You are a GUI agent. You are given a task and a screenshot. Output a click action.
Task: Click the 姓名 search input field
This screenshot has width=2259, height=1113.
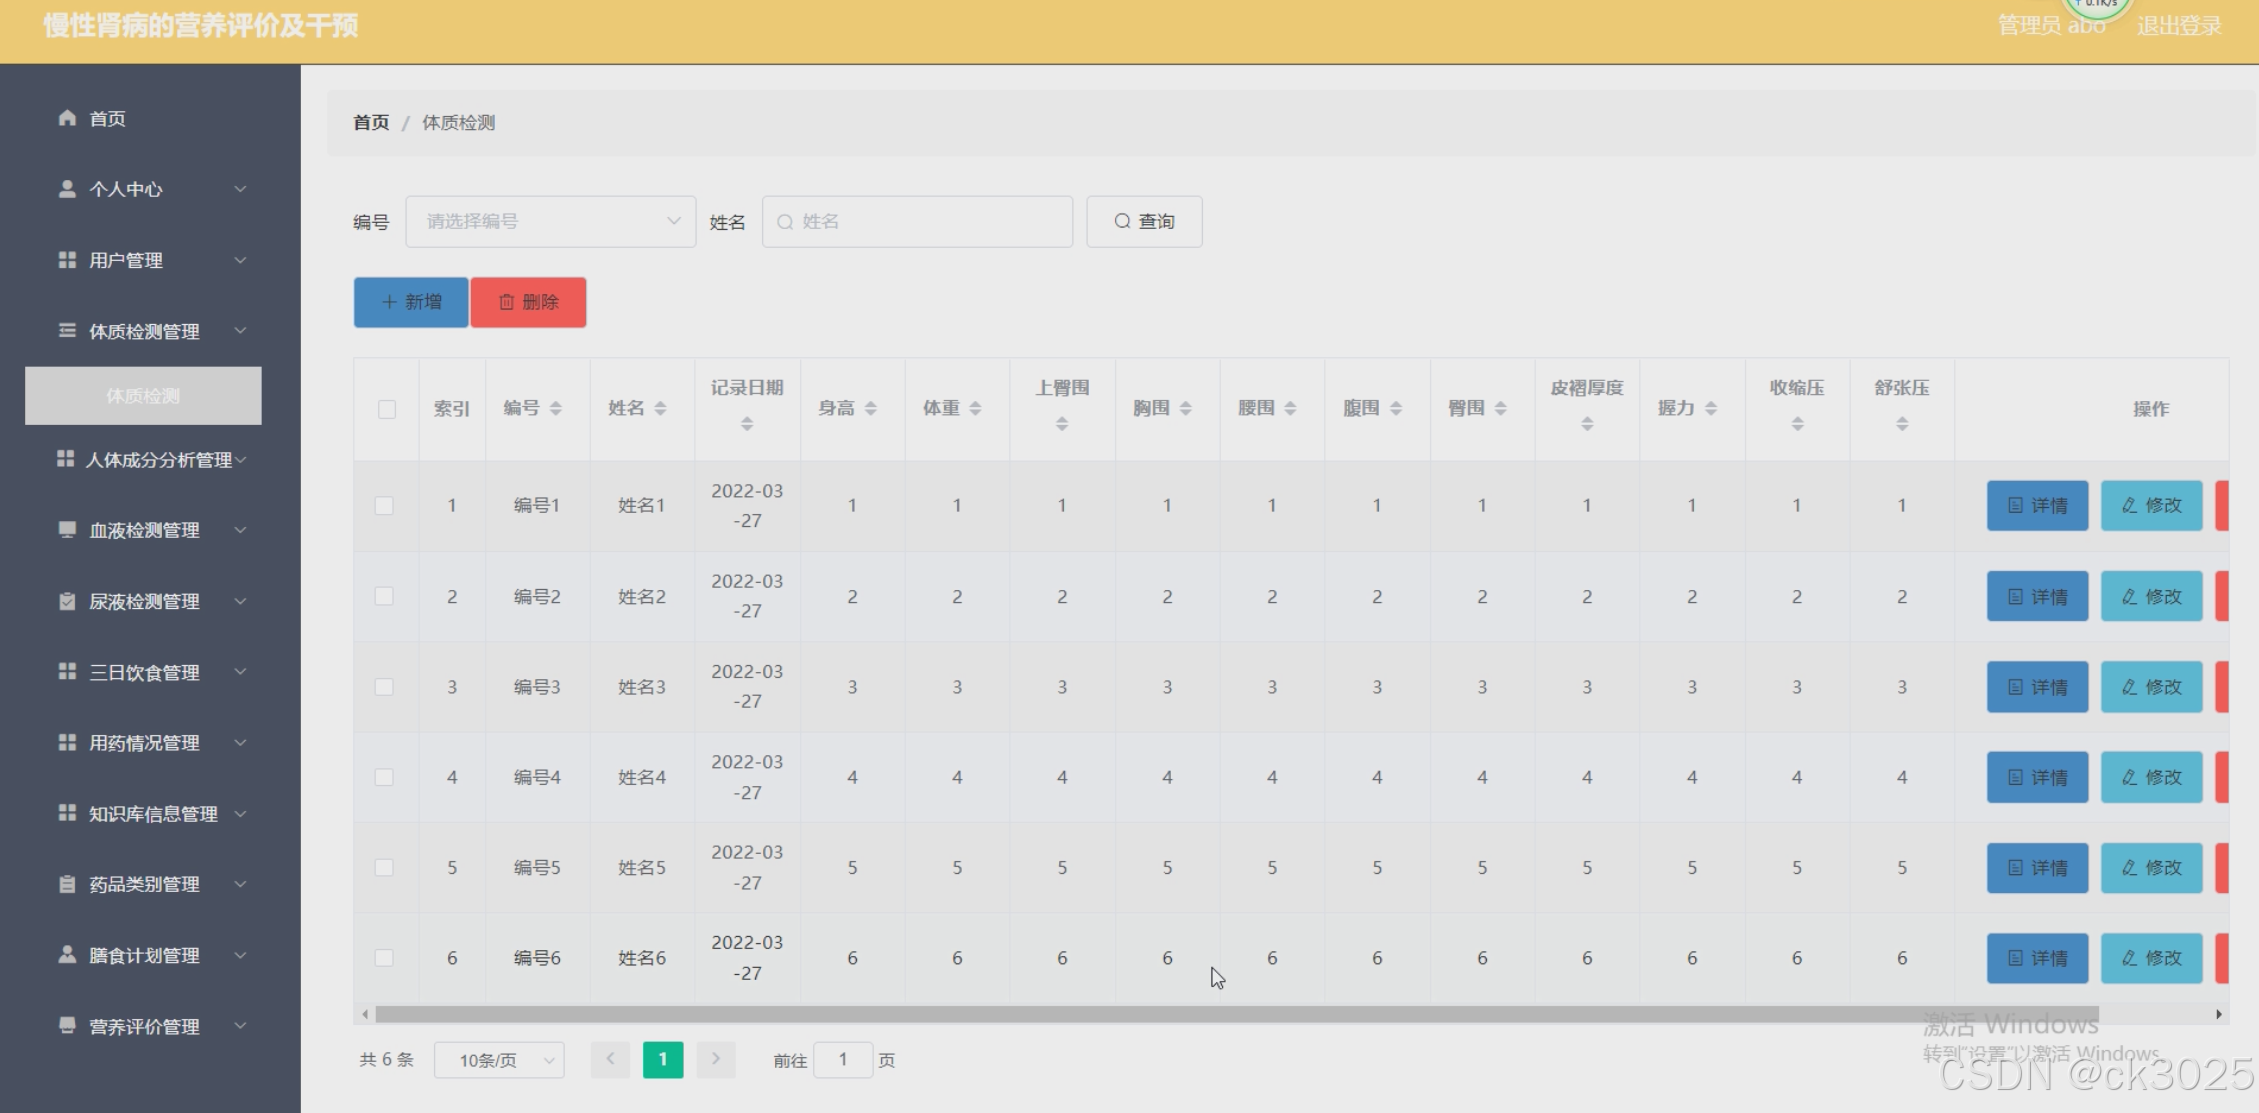click(917, 221)
